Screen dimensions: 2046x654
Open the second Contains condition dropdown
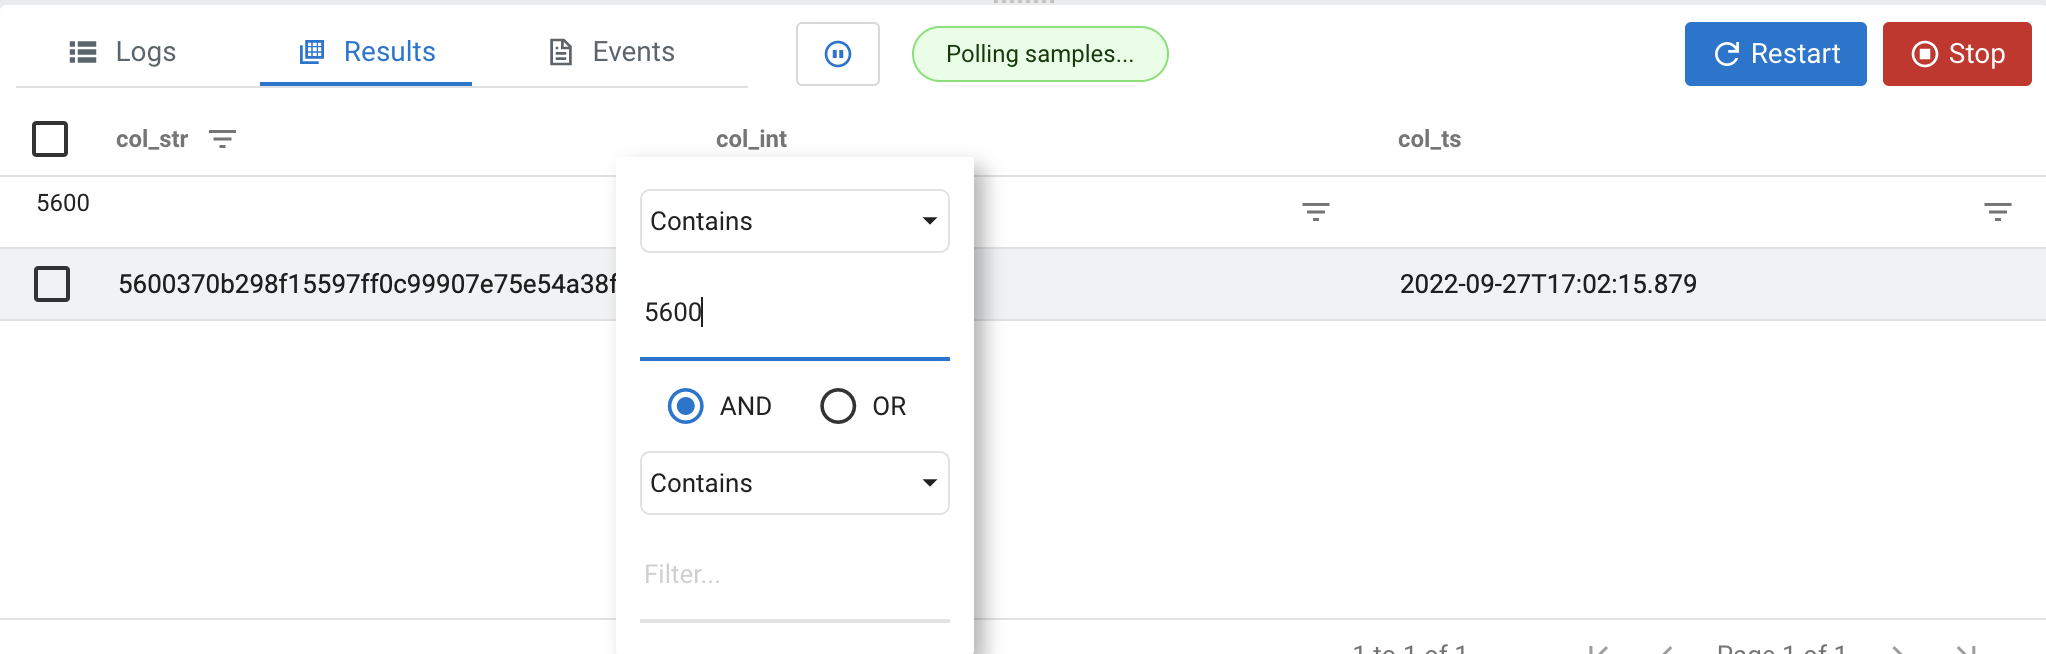pyautogui.click(x=795, y=483)
